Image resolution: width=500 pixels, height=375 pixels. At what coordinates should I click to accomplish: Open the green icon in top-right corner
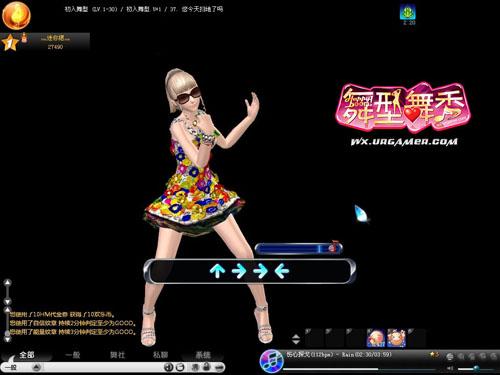409,13
